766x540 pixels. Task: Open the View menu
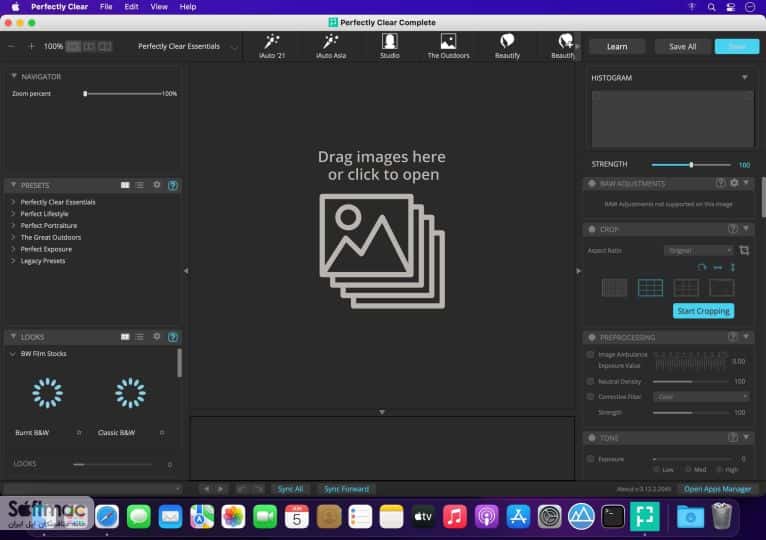tap(159, 7)
